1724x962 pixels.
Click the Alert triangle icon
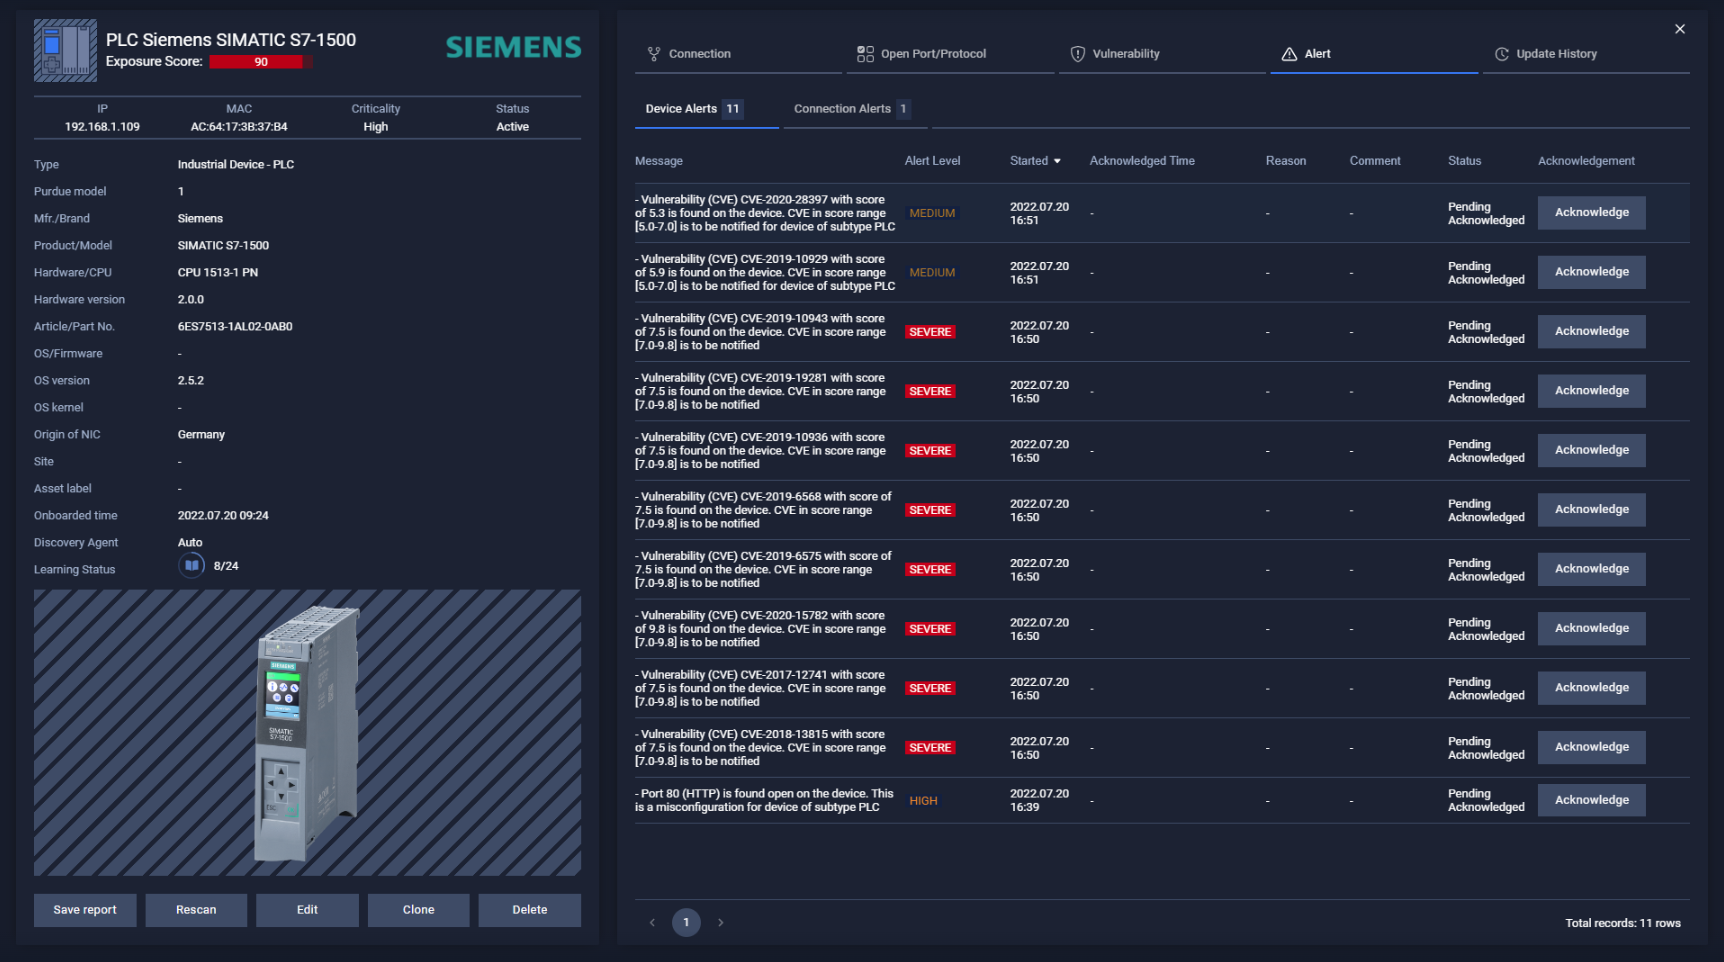pyautogui.click(x=1289, y=54)
